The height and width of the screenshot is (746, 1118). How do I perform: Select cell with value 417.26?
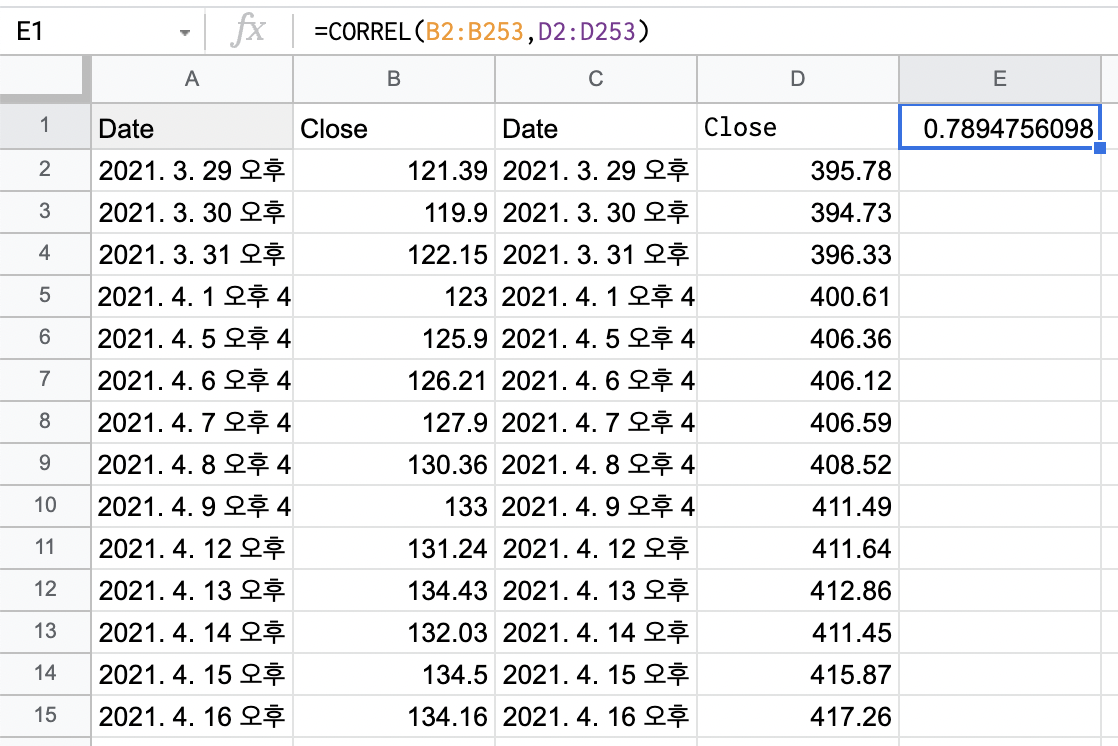tap(797, 717)
